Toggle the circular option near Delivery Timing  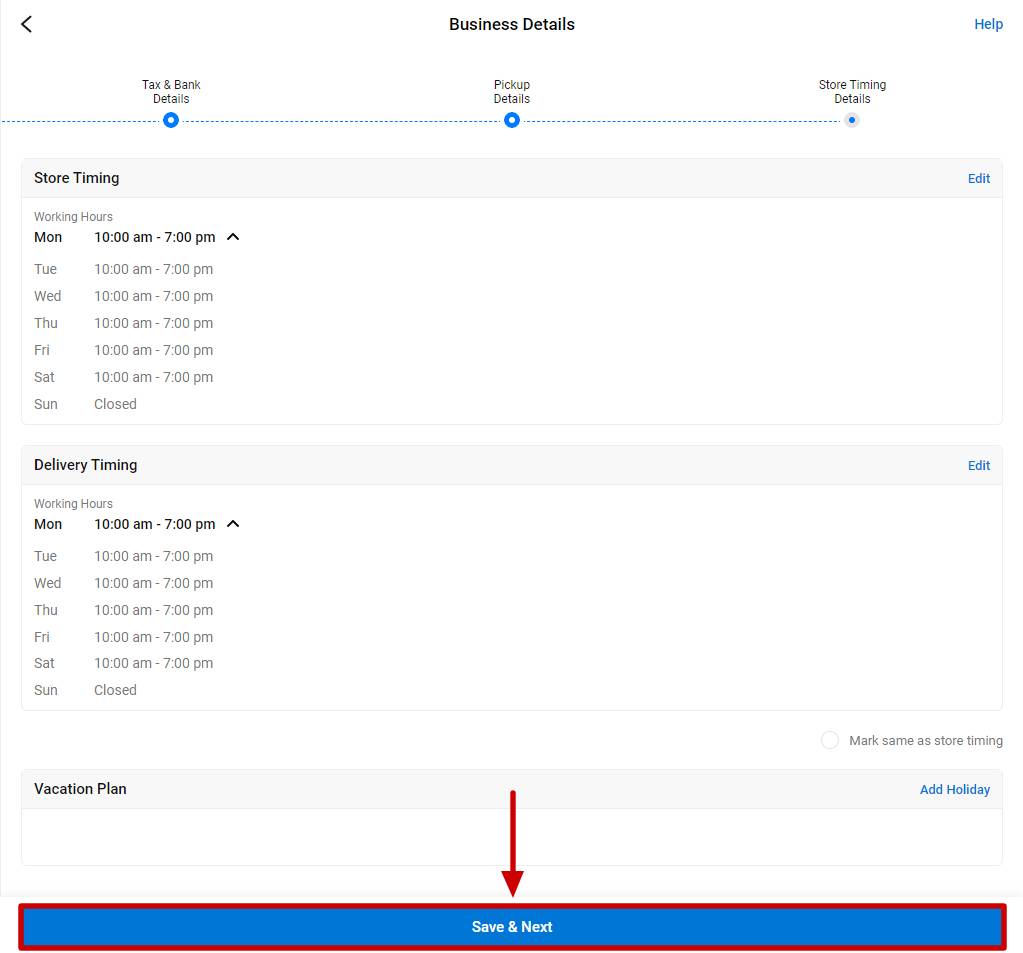pos(829,740)
